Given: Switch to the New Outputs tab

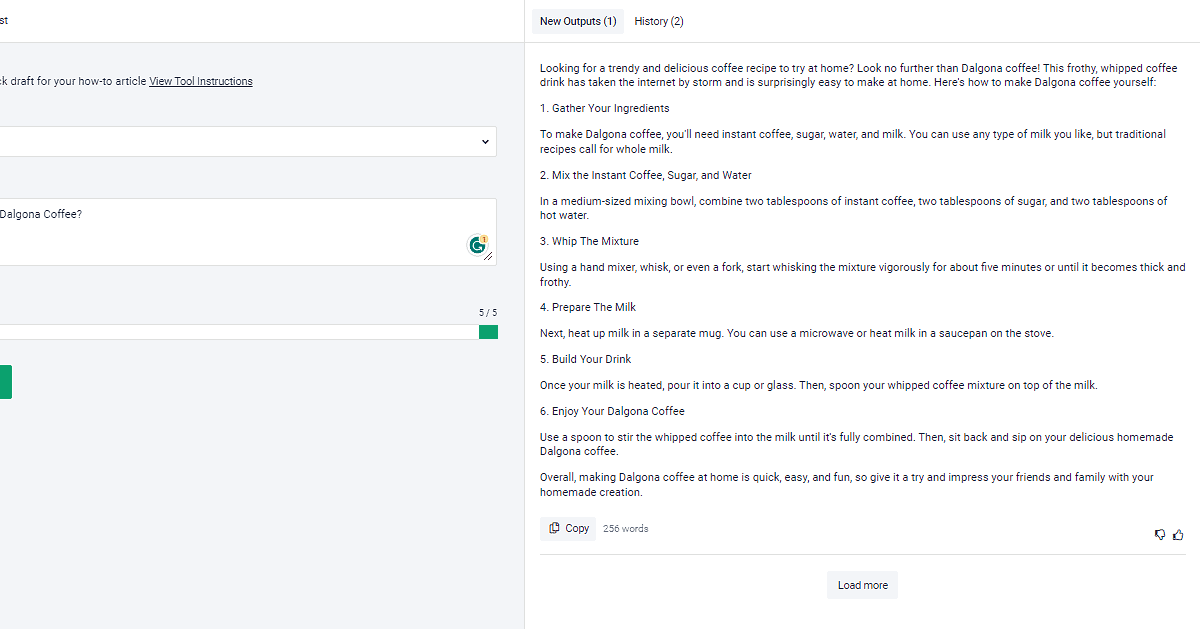Looking at the screenshot, I should coord(578,21).
